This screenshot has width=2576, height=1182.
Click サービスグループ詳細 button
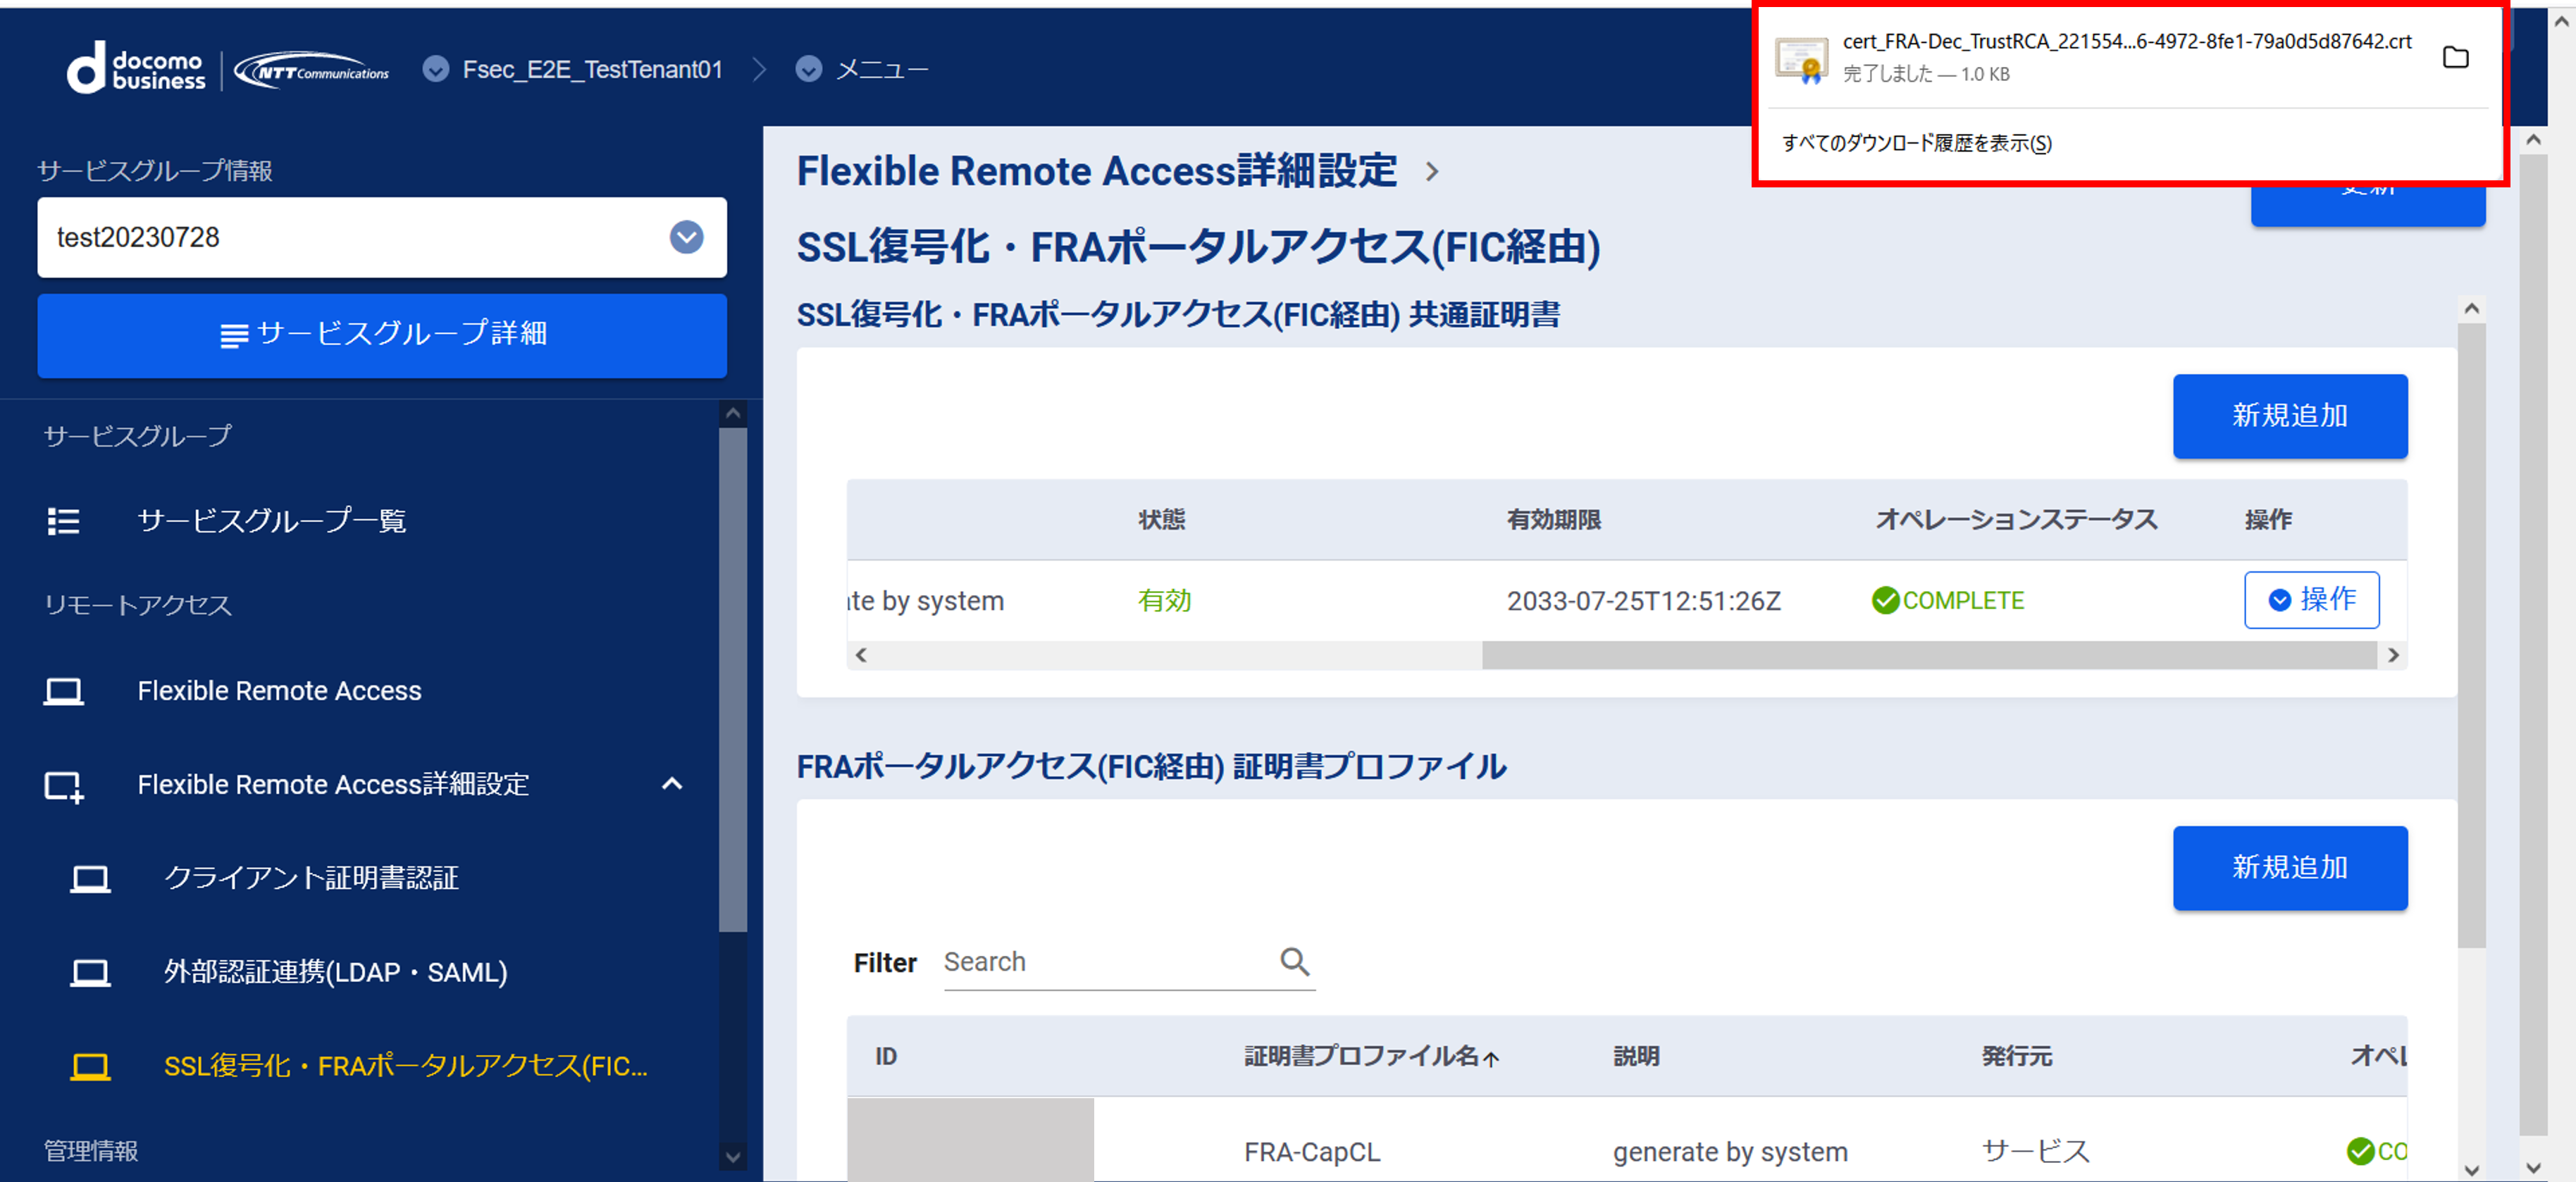382,335
